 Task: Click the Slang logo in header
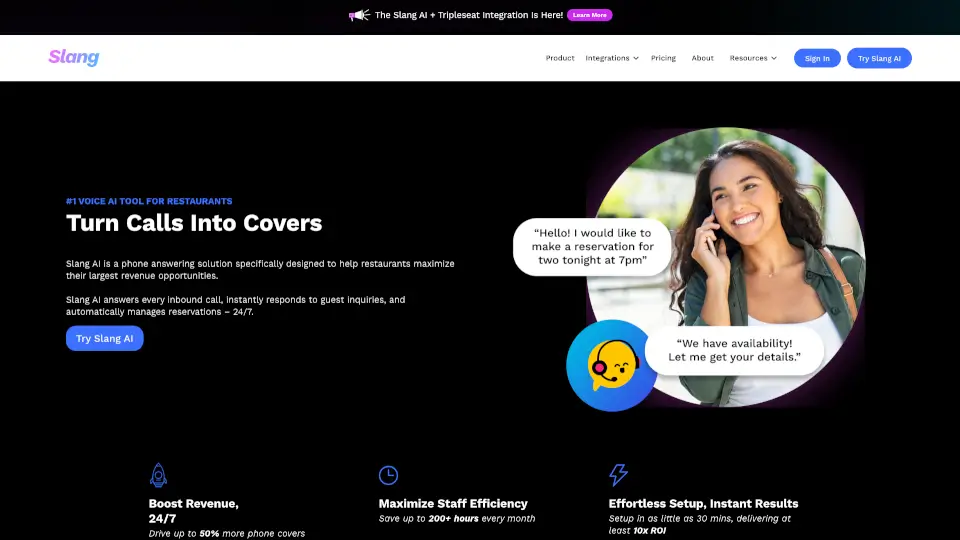pos(74,58)
